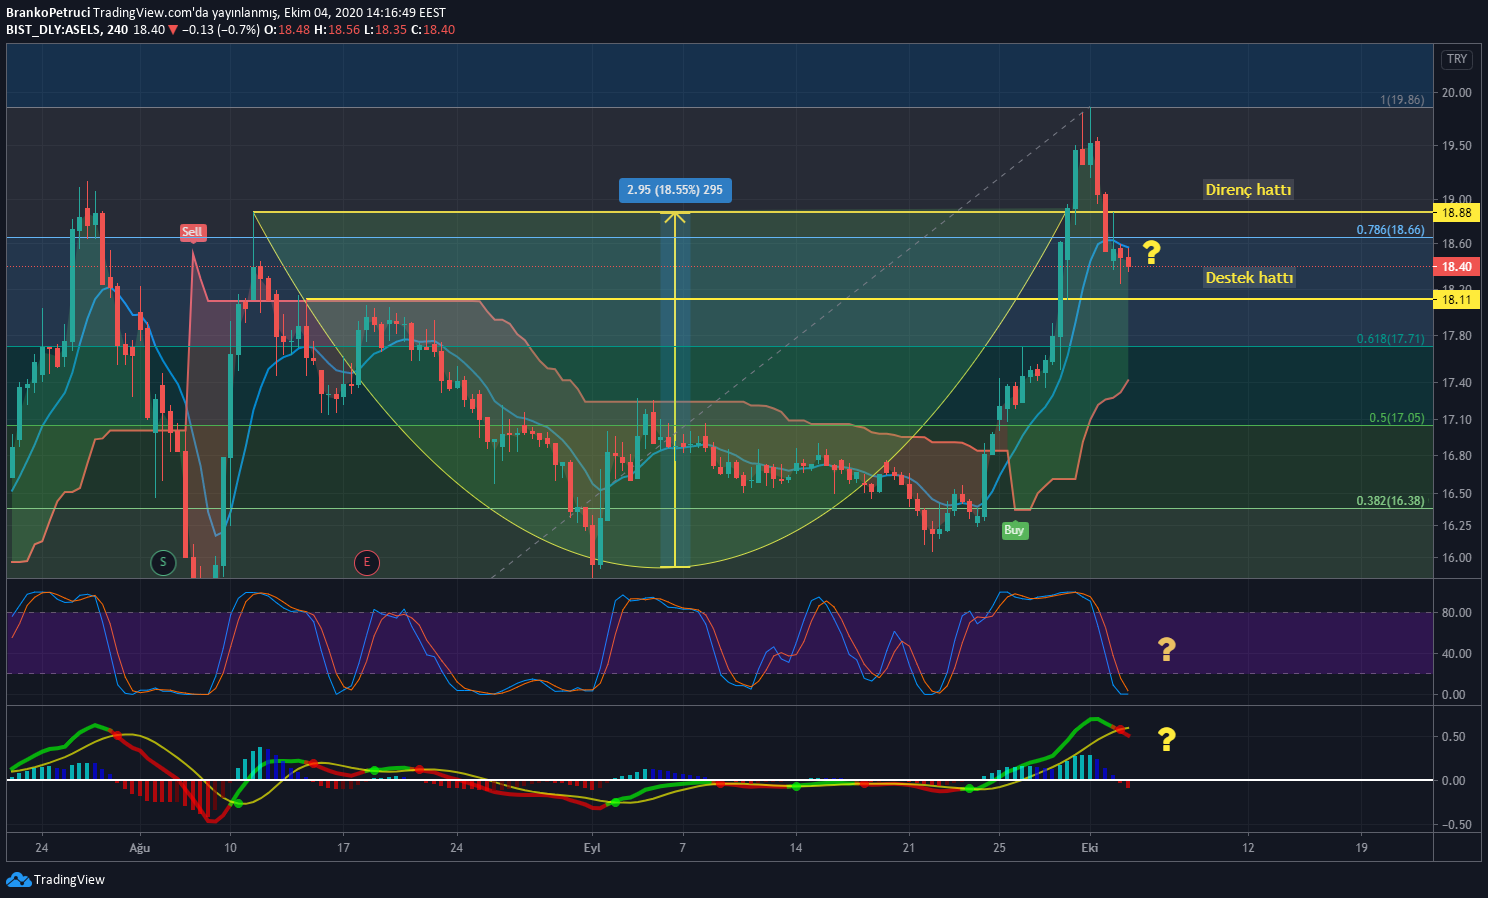Image resolution: width=1488 pixels, height=898 pixels.
Task: Click the 20.00 price axis label
Action: pos(1456,93)
